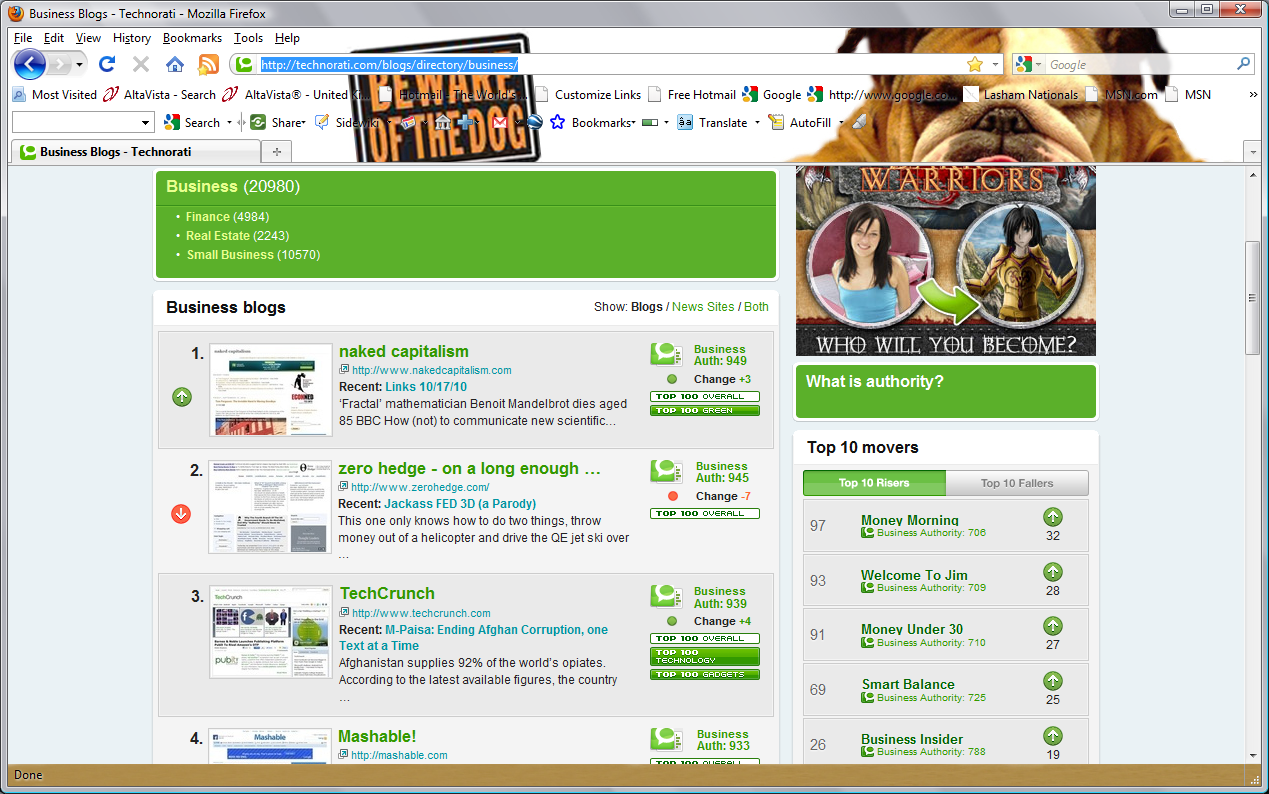This screenshot has width=1269, height=794.
Task: Open the Edit menu
Action: 54,38
